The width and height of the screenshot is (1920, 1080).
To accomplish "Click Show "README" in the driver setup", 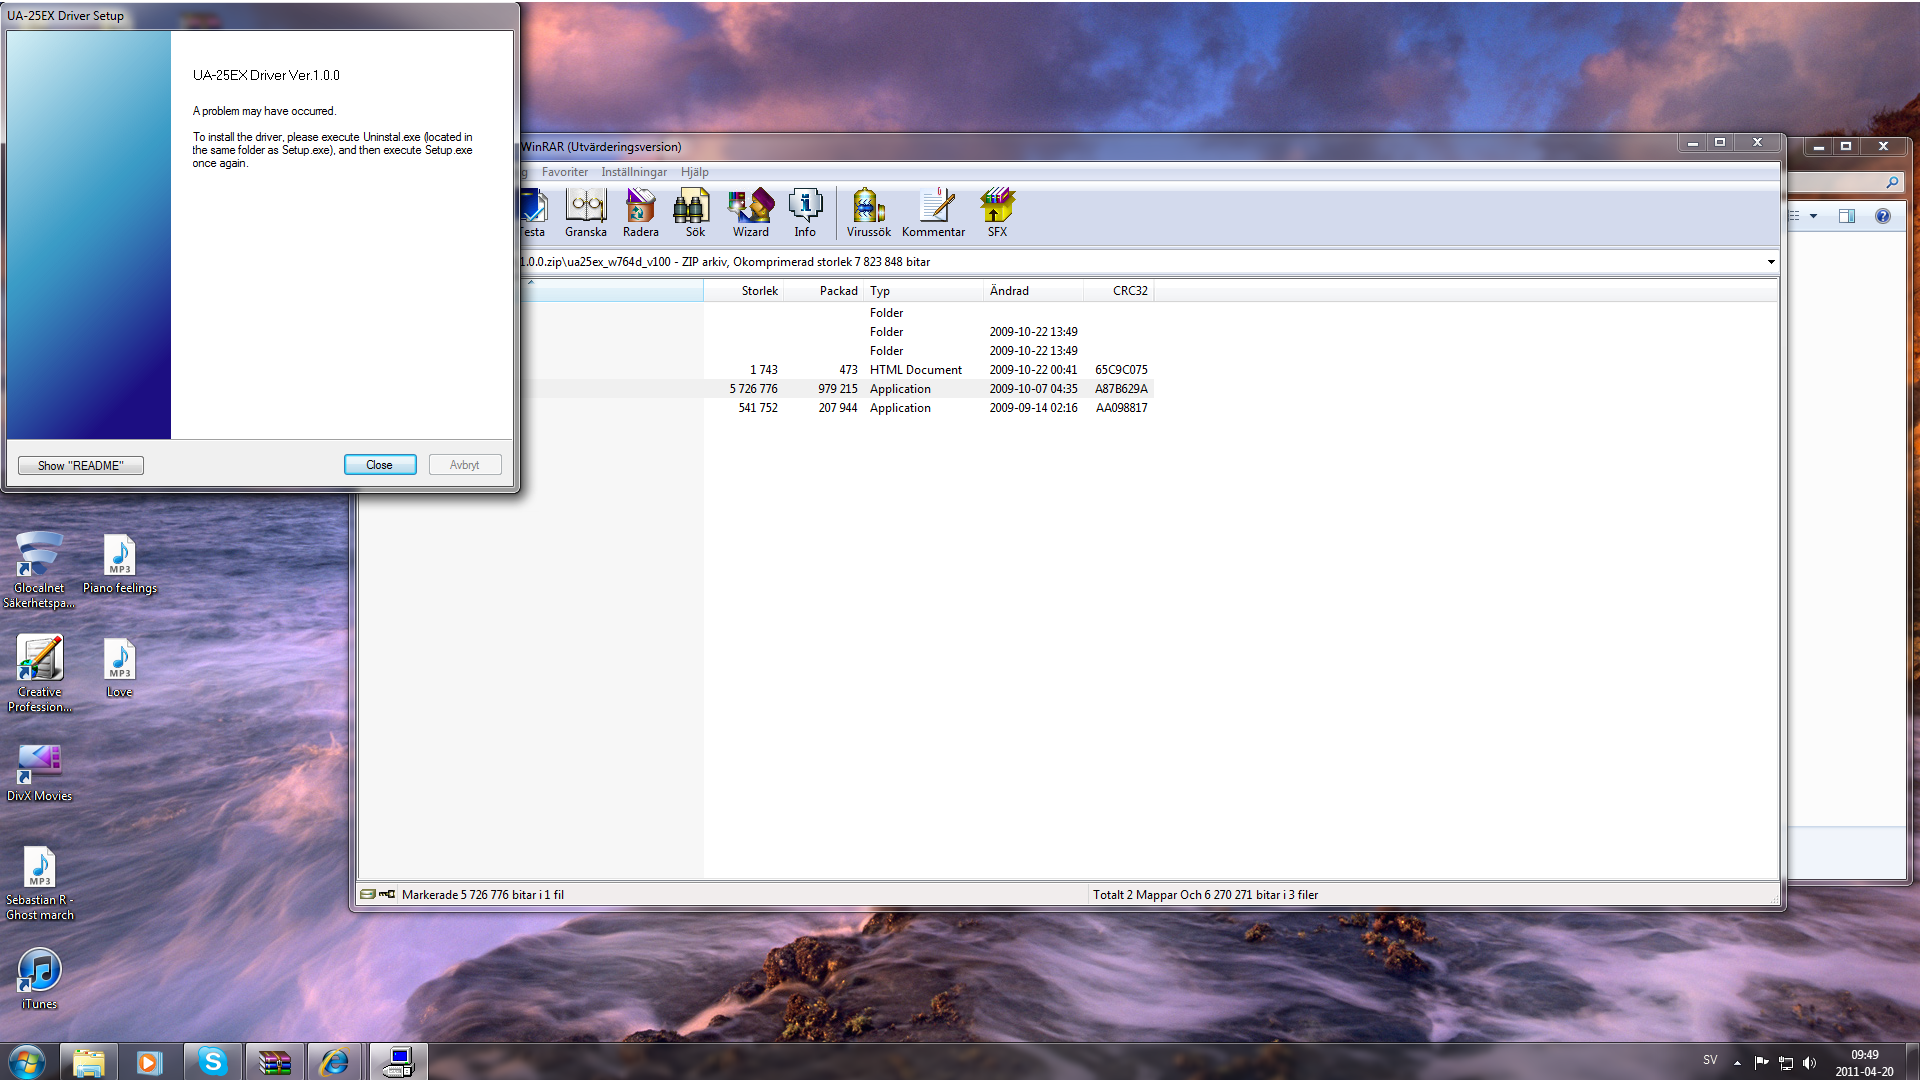I will coord(81,465).
